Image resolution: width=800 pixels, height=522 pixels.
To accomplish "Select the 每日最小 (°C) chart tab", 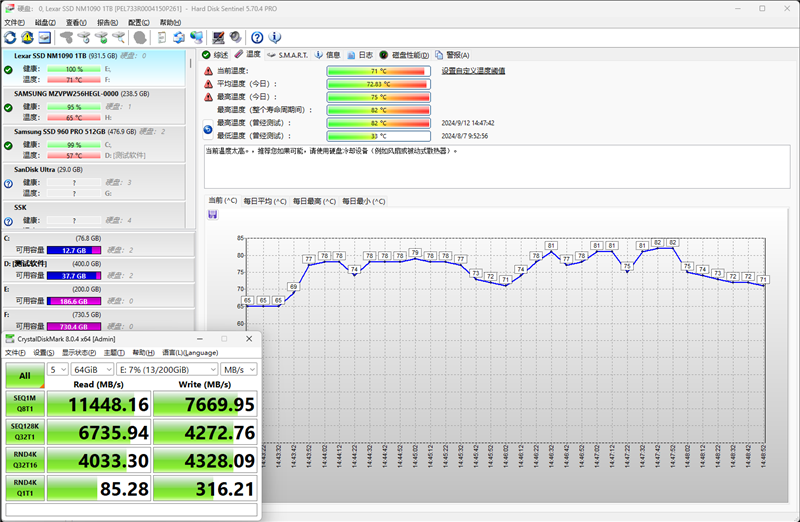I will click(363, 201).
